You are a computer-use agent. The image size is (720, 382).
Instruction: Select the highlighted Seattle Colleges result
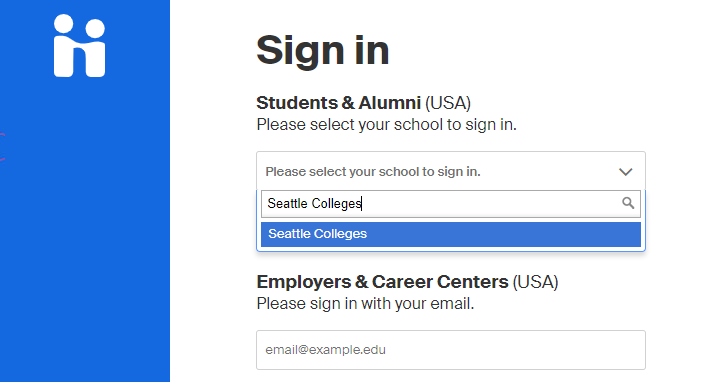451,234
